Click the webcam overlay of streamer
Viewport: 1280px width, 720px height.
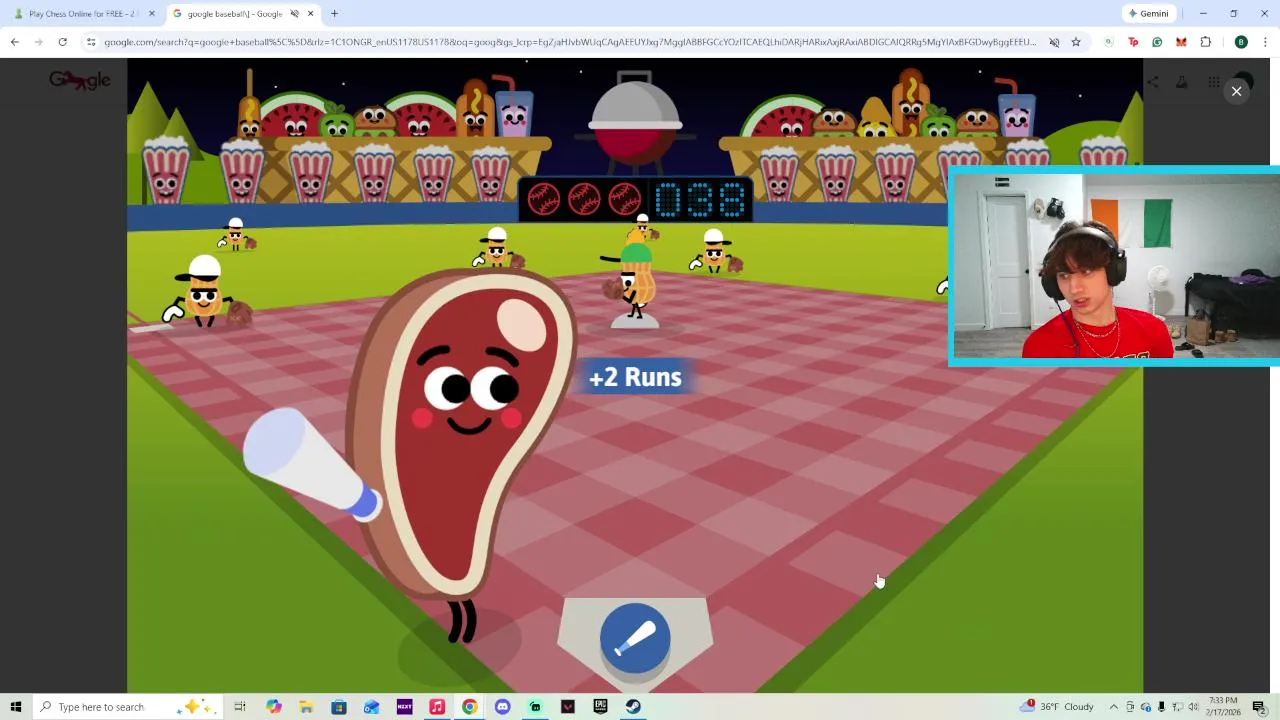1115,266
